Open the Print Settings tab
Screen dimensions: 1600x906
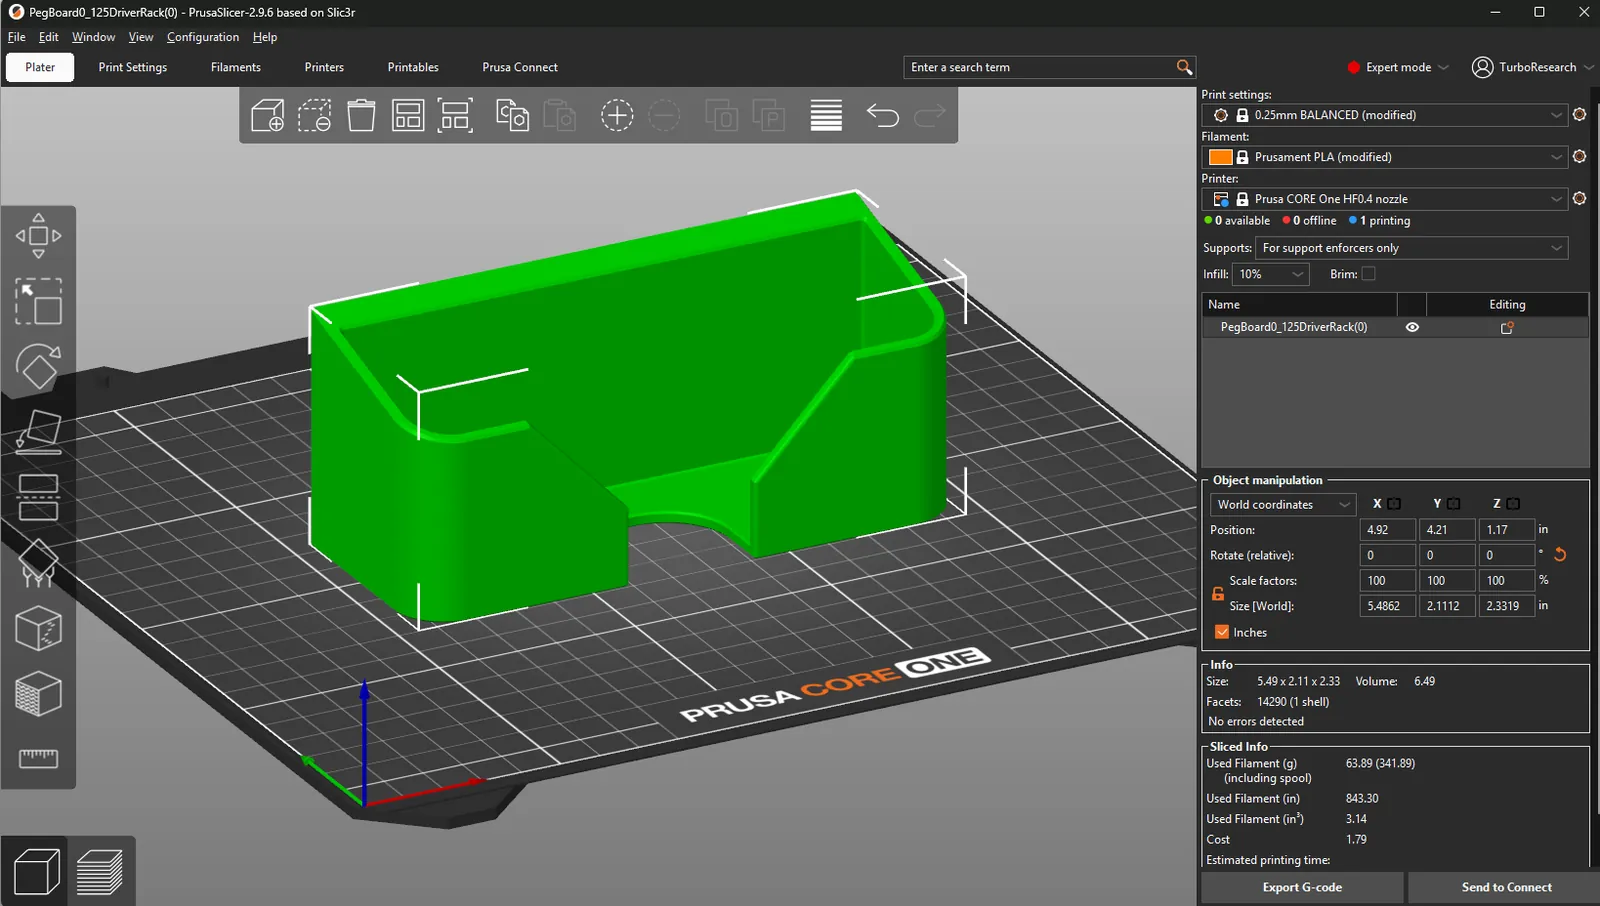click(x=133, y=67)
